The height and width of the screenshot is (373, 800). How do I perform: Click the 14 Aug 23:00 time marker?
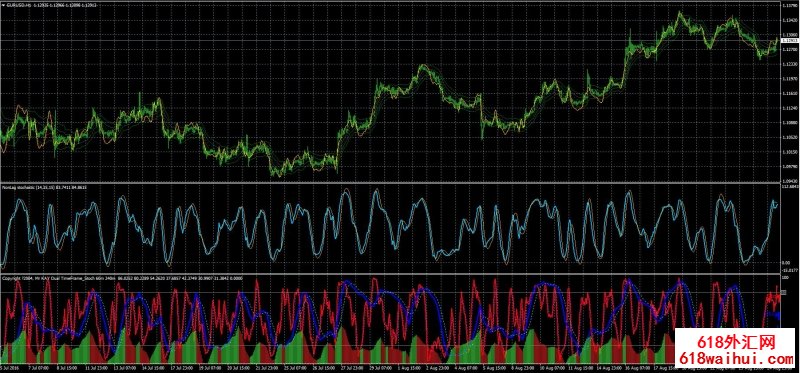click(x=609, y=367)
